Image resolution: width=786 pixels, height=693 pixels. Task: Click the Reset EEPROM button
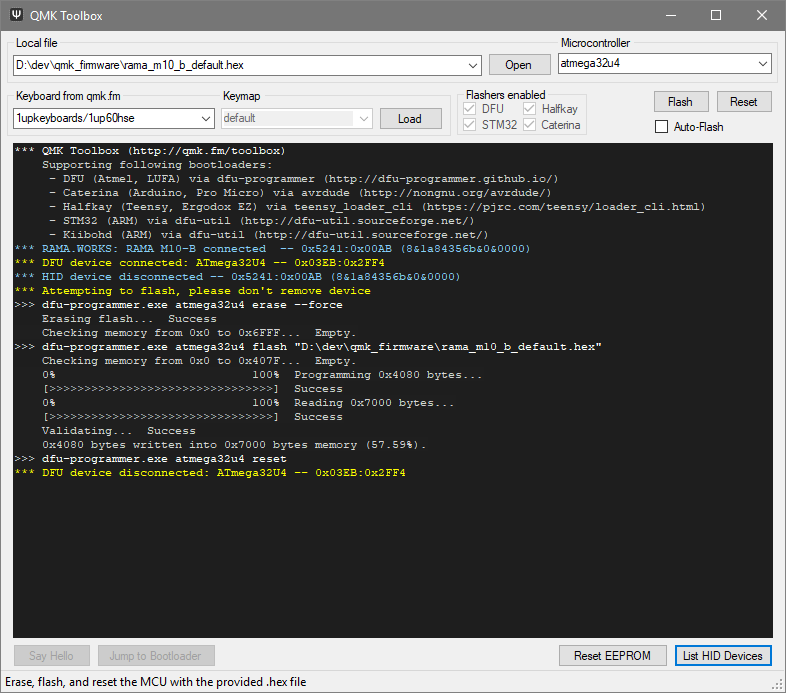coord(613,656)
